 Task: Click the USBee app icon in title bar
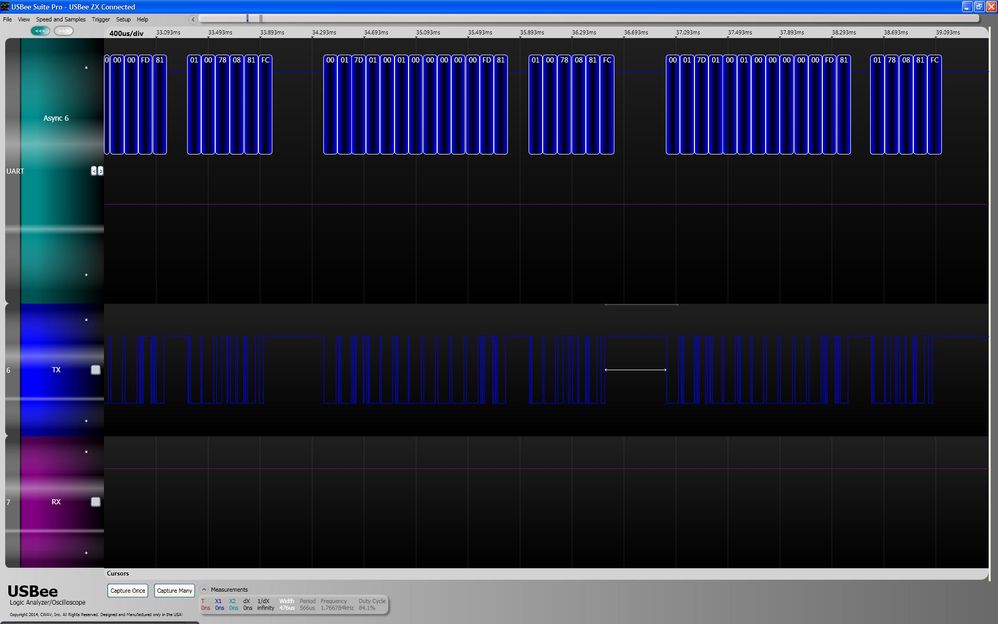pos(5,6)
